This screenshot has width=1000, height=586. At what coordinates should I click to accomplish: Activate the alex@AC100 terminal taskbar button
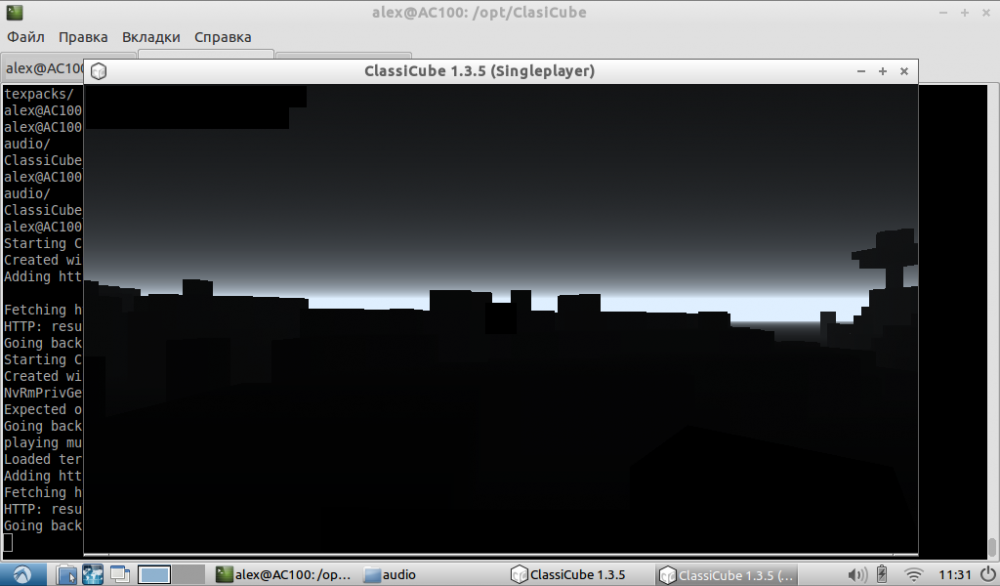coord(284,575)
